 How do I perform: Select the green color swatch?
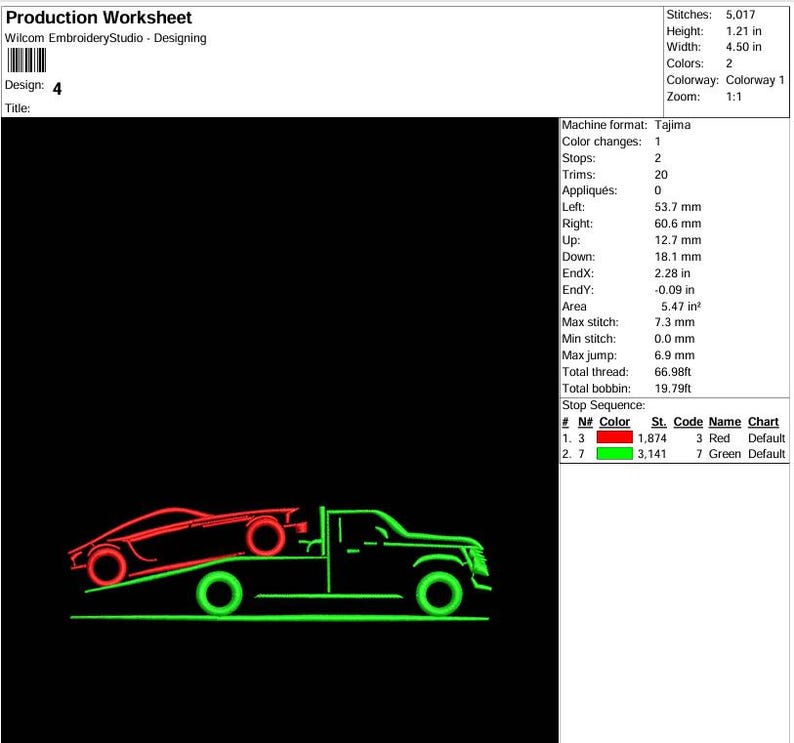tap(615, 453)
